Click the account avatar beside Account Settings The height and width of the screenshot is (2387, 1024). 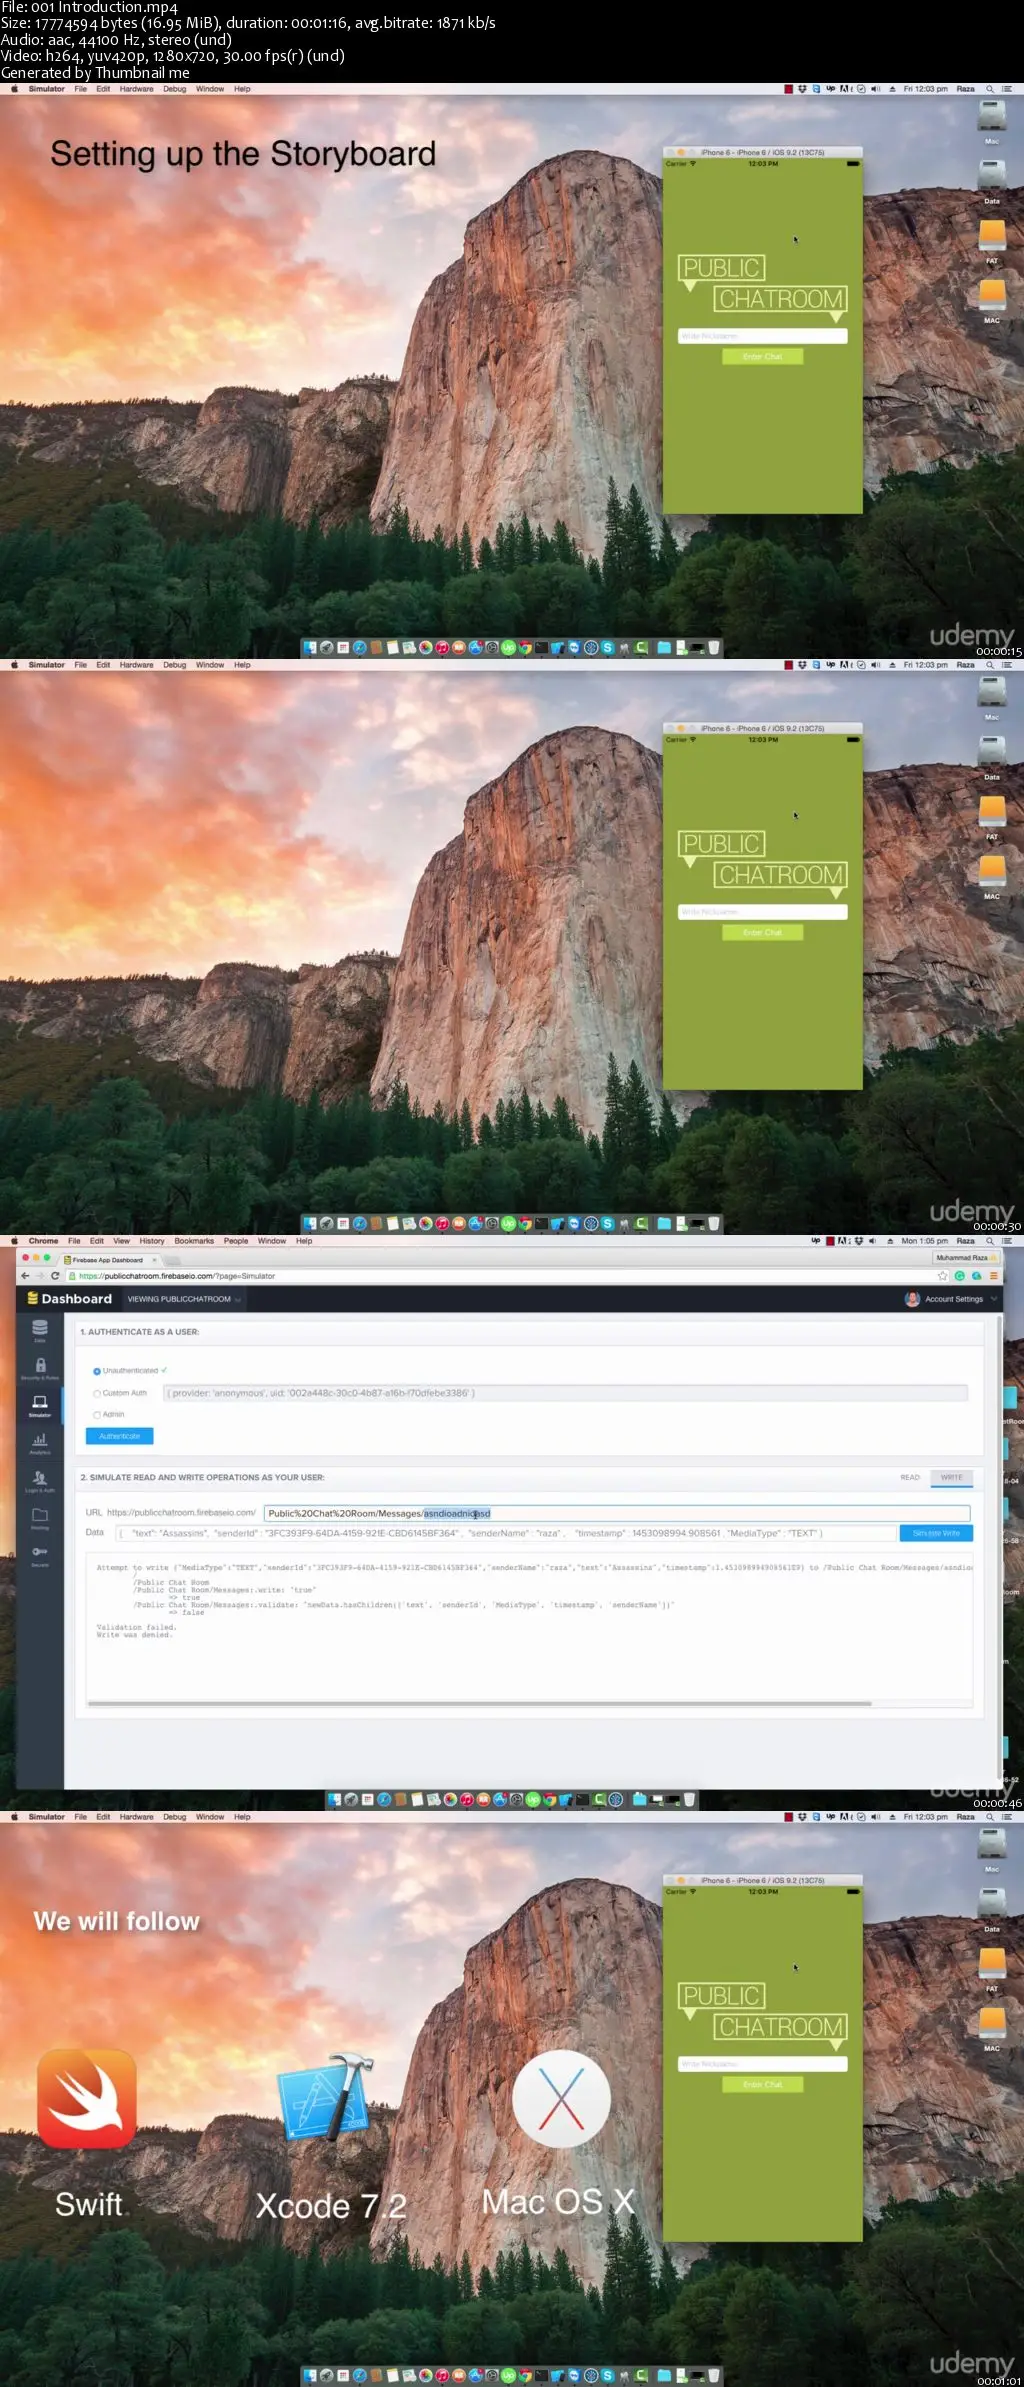pos(912,1299)
